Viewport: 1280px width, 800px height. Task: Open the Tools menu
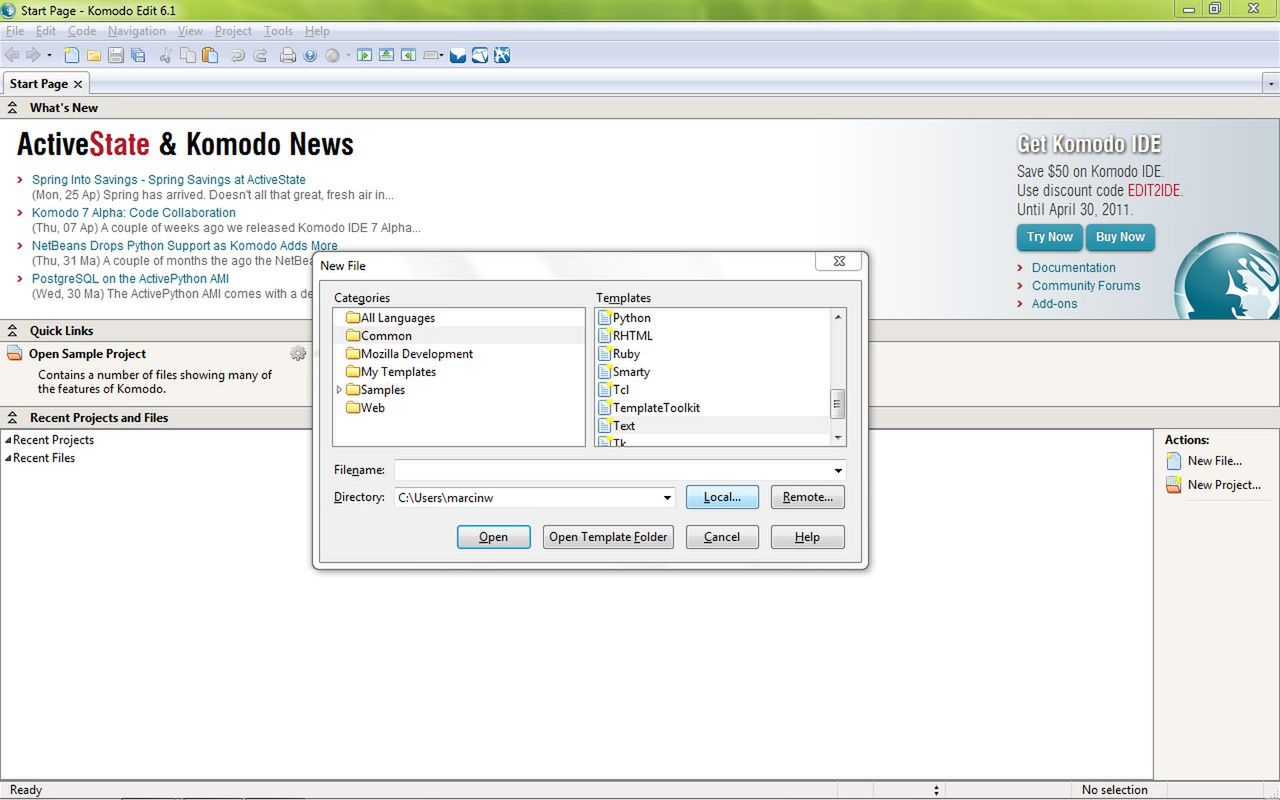click(278, 31)
